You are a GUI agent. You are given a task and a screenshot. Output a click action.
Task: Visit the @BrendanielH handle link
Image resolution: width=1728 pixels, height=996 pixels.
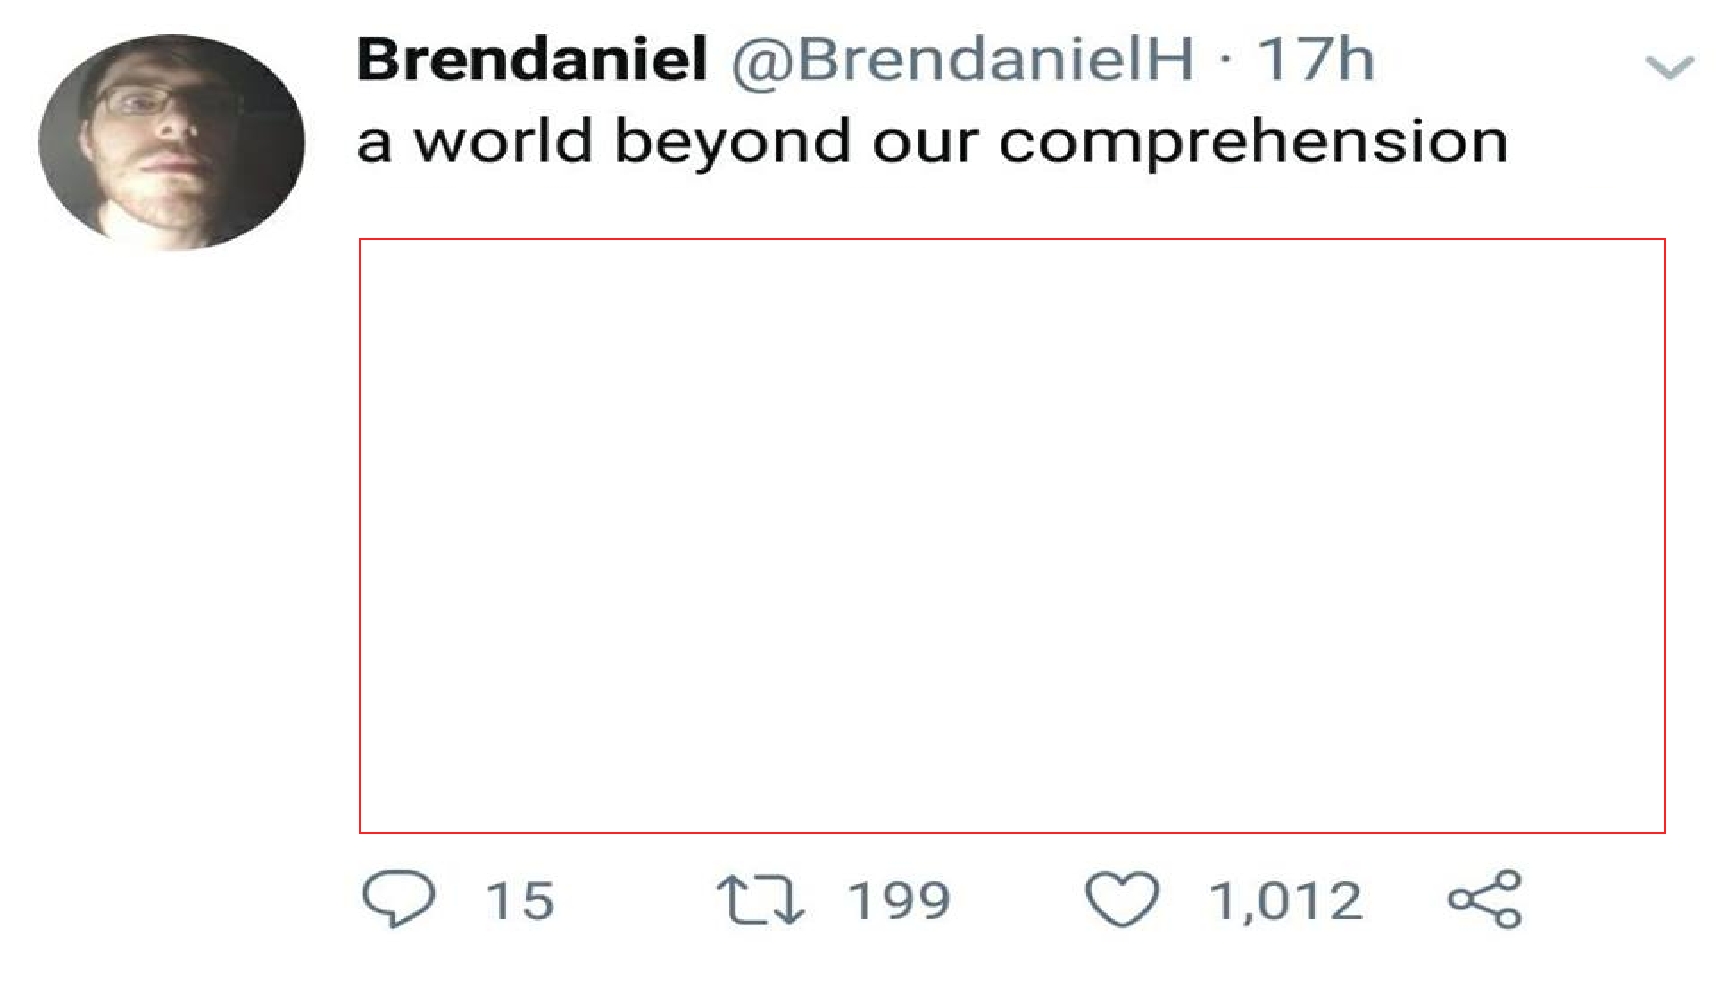(962, 60)
